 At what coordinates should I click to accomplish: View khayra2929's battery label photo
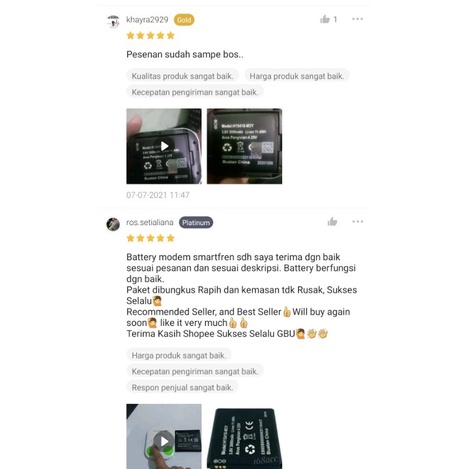point(244,146)
